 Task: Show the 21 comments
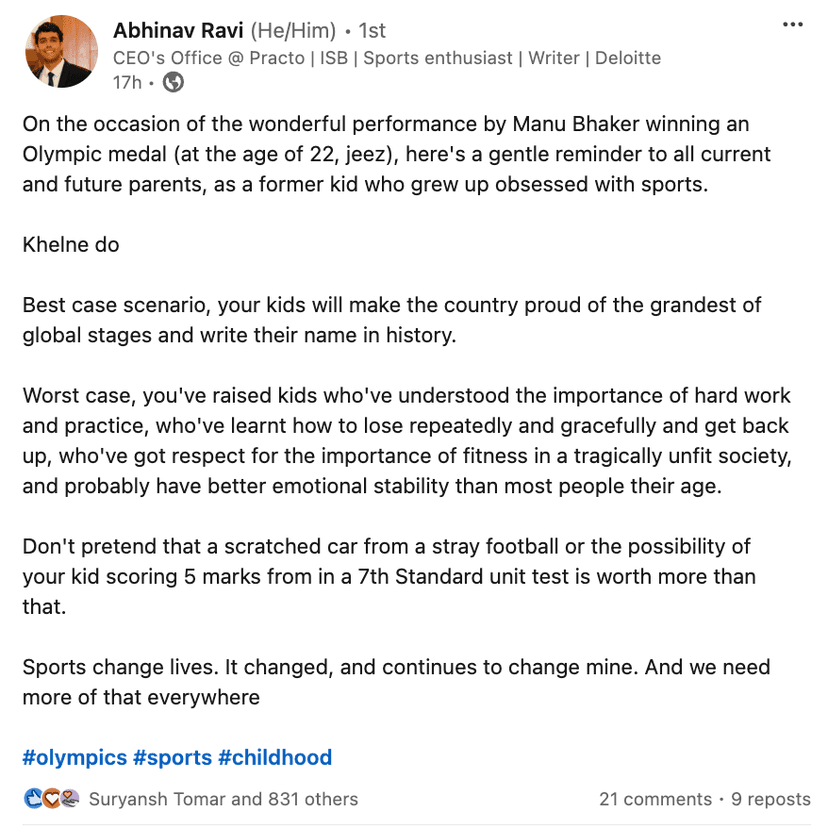tap(654, 799)
